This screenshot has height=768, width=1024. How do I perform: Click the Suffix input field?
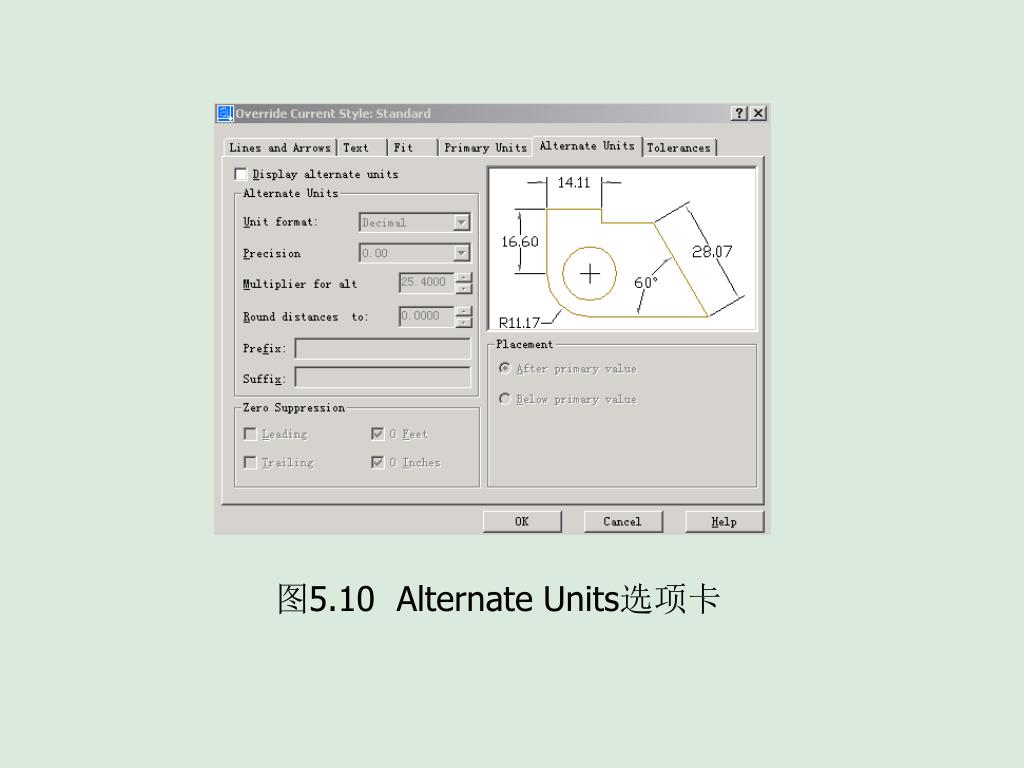coord(383,377)
